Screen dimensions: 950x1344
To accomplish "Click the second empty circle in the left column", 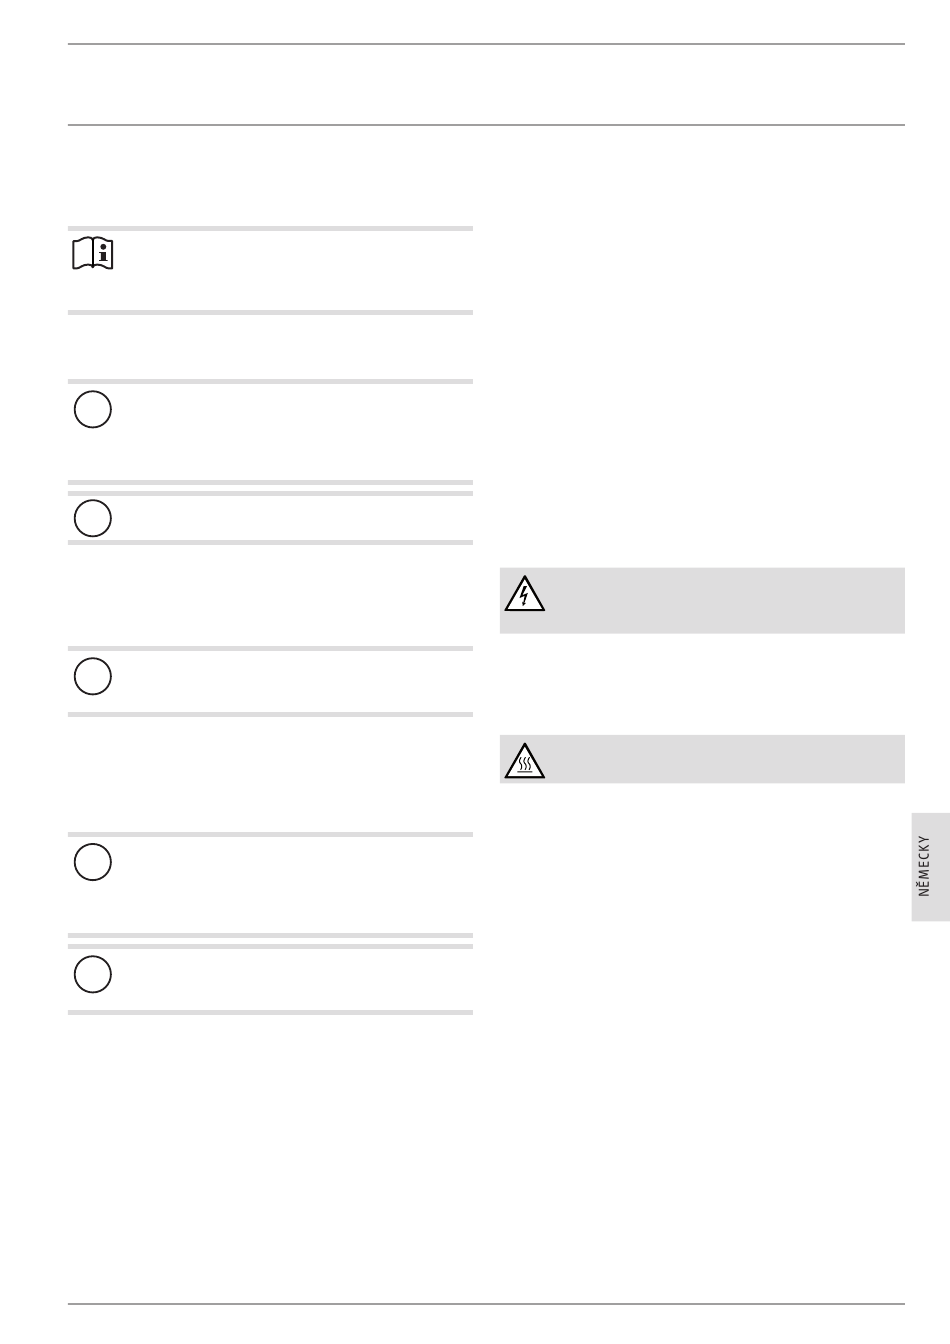I will (92, 518).
